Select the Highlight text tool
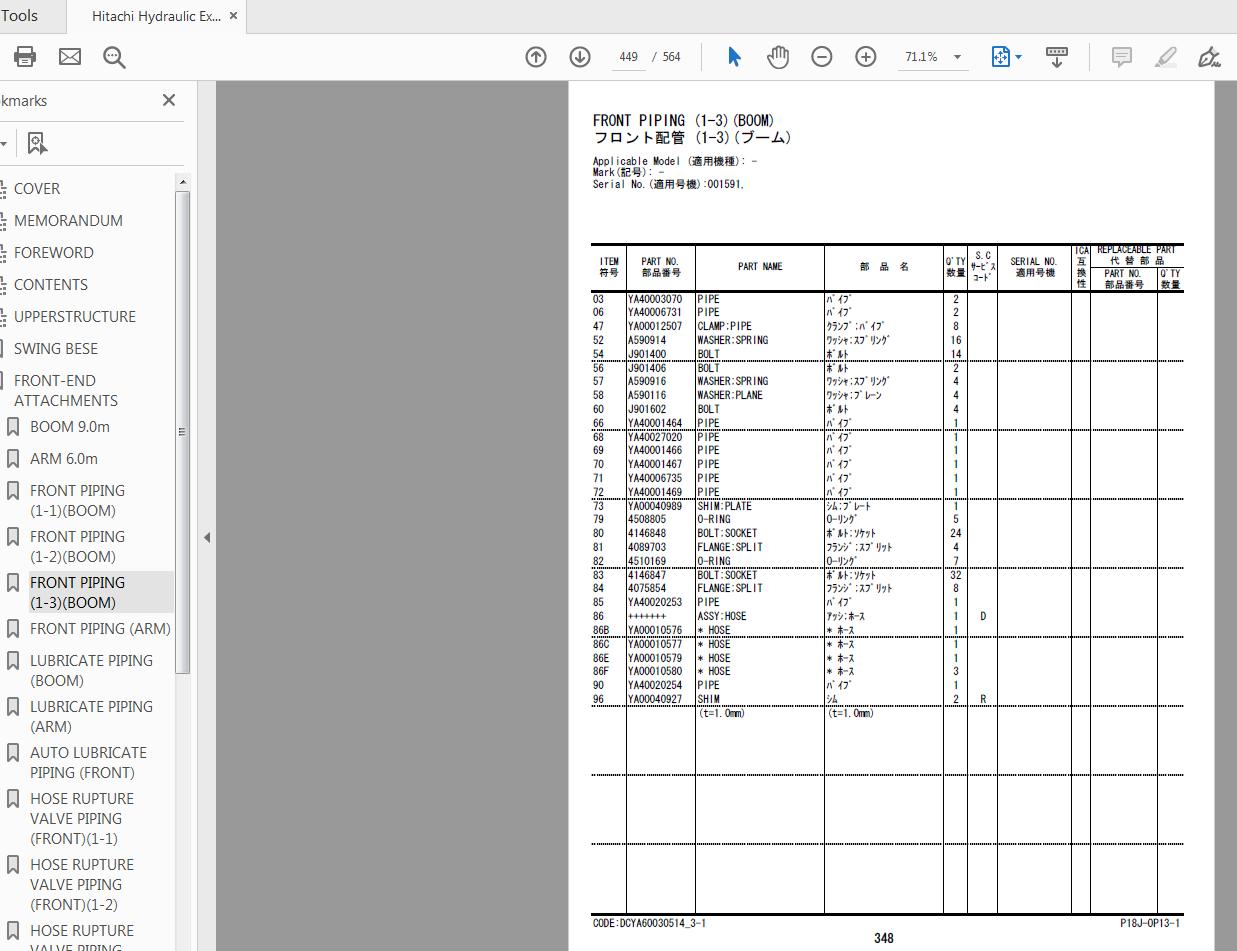1237x951 pixels. click(1165, 57)
